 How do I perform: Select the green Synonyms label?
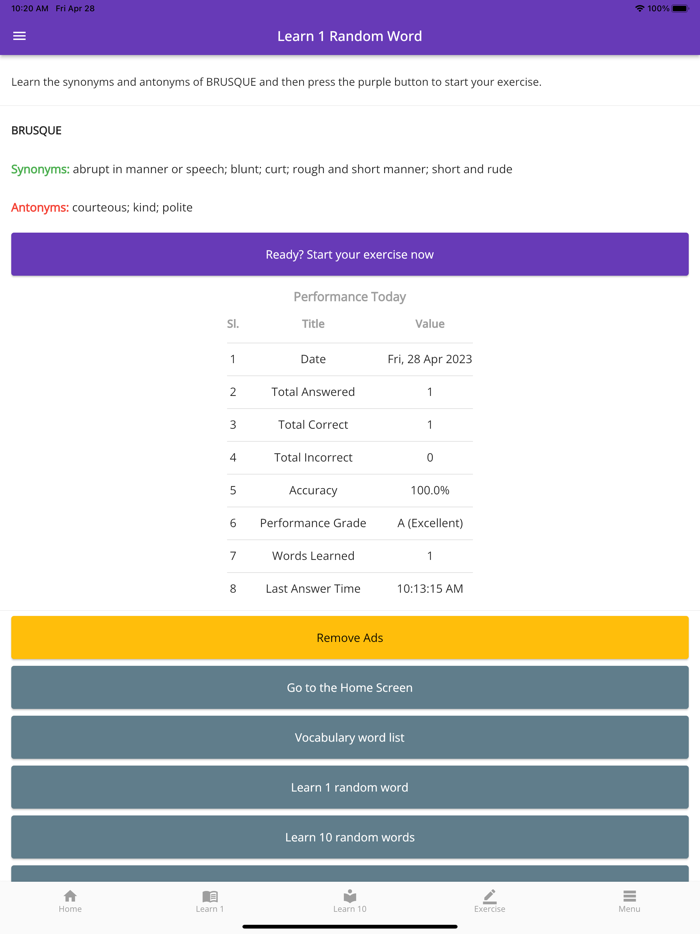click(x=38, y=169)
